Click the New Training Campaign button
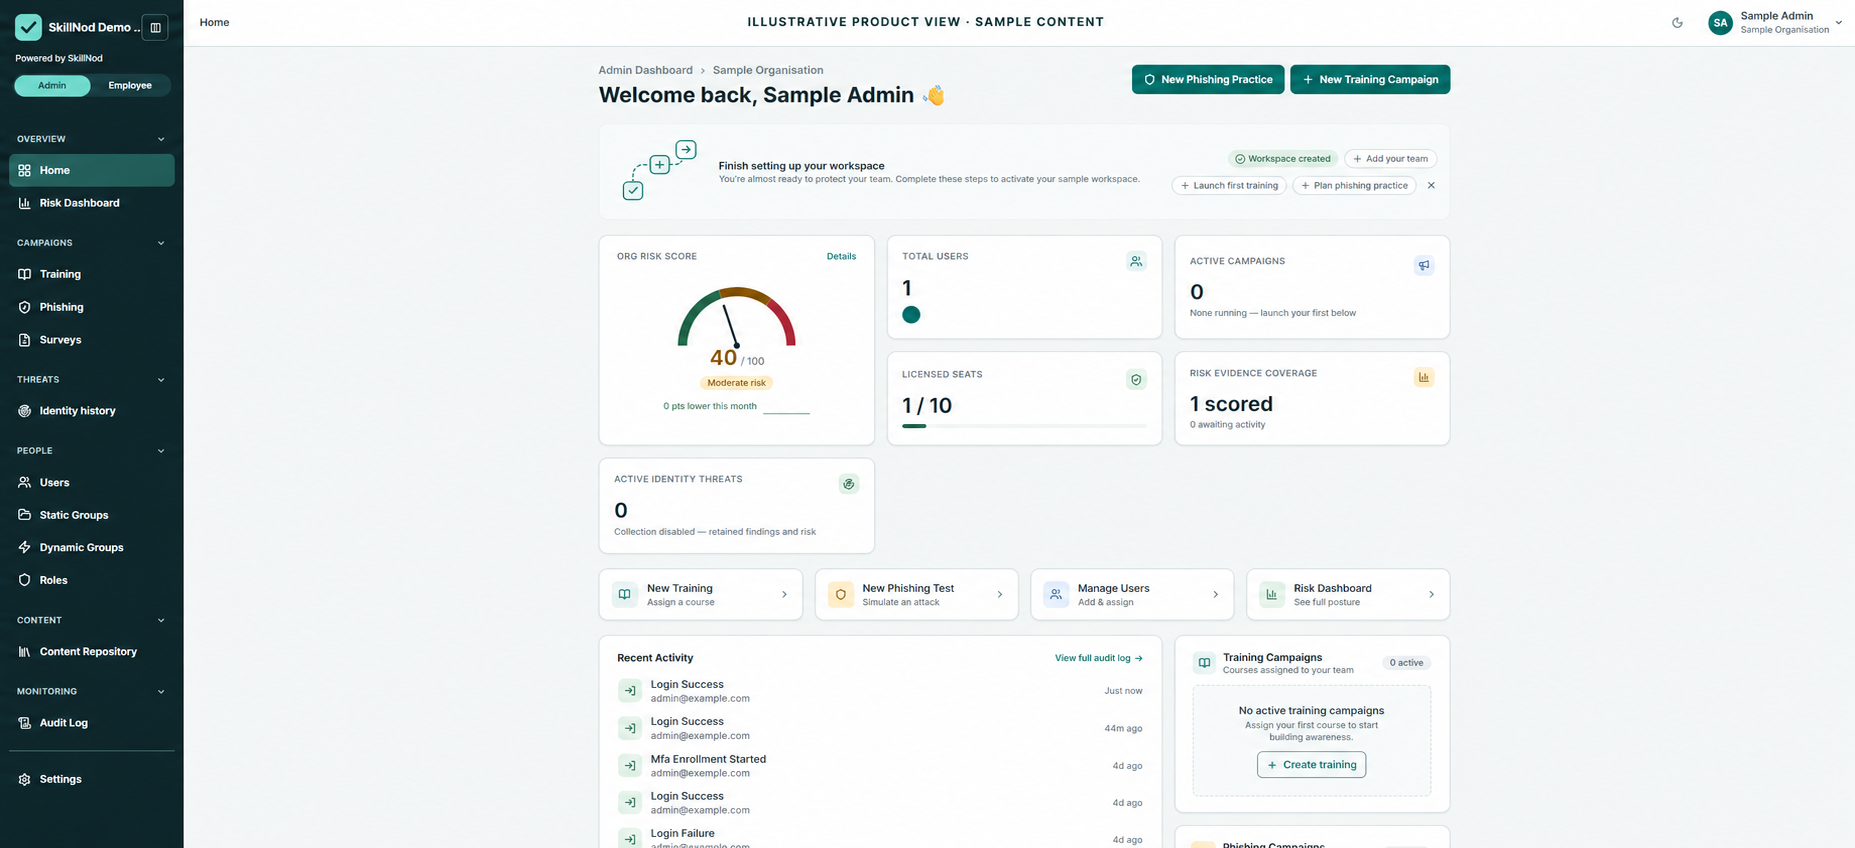The height and width of the screenshot is (848, 1855). [x=1370, y=80]
